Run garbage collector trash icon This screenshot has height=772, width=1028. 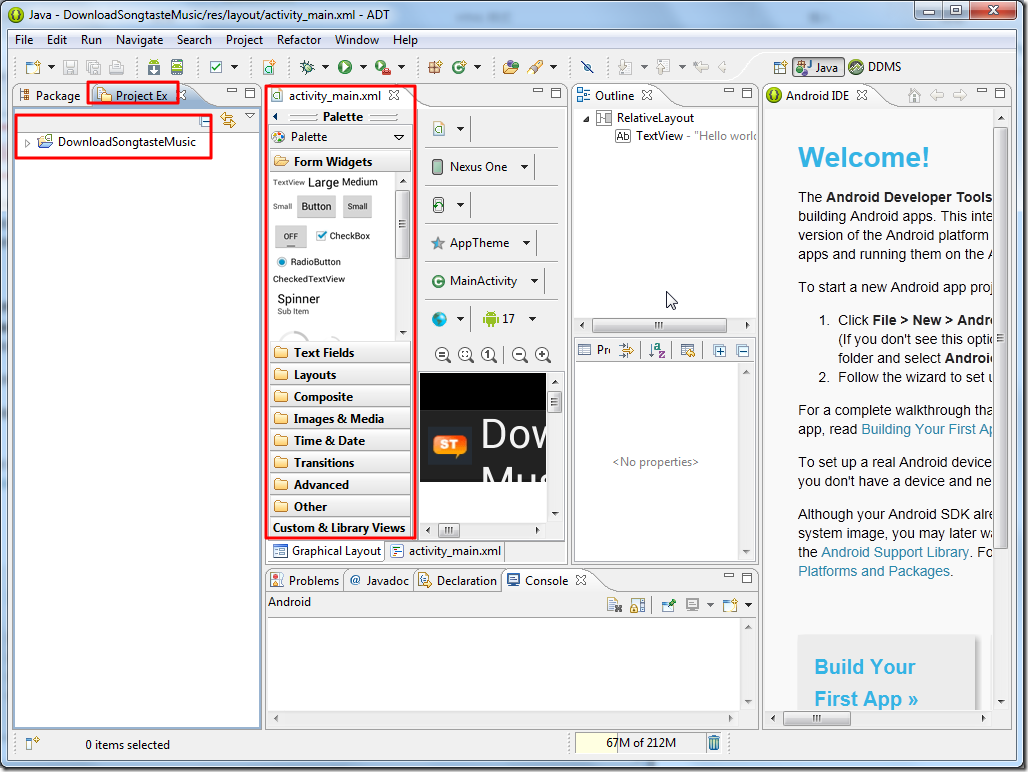coord(714,743)
